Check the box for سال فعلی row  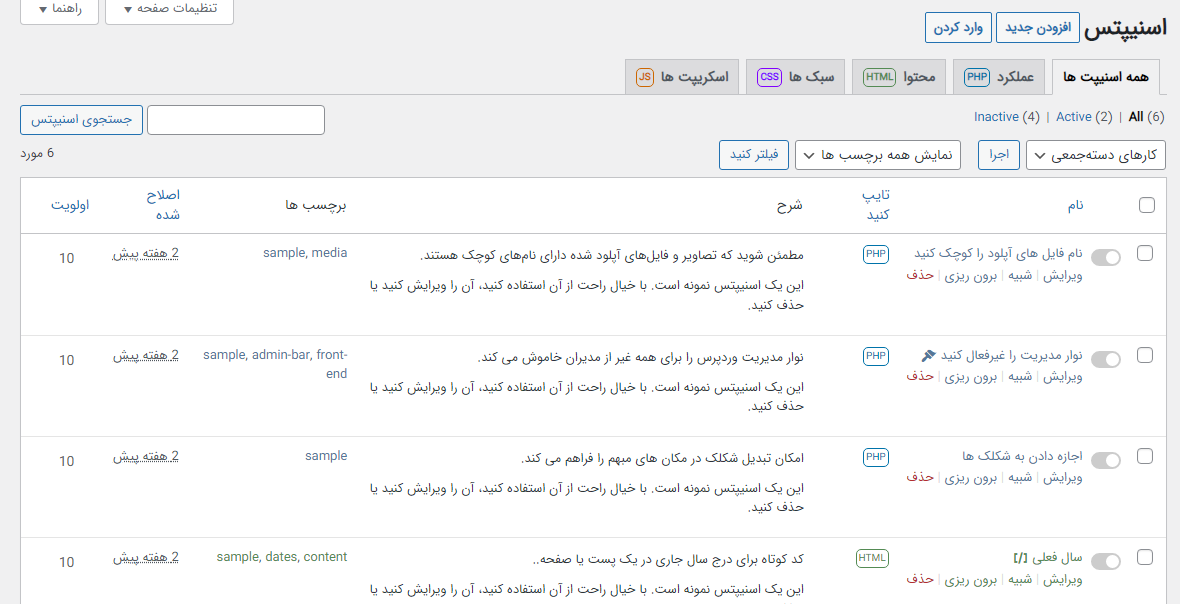(x=1145, y=557)
